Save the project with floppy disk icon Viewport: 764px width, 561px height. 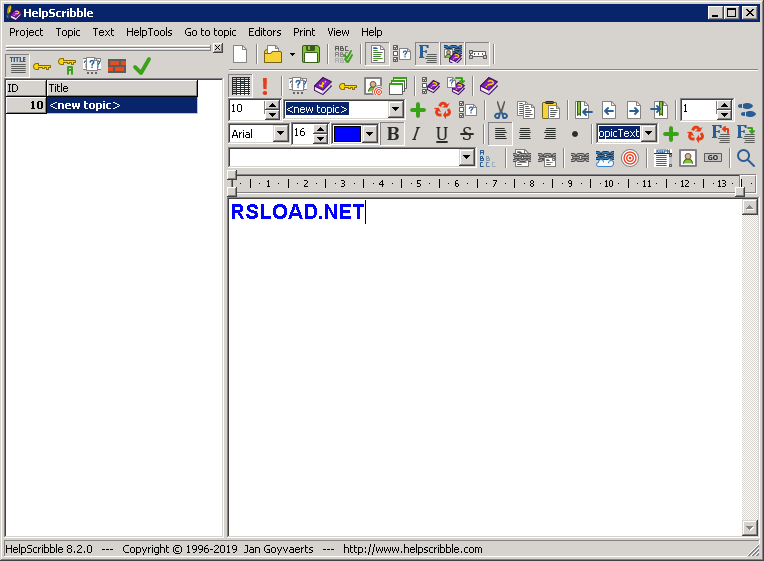click(x=311, y=54)
